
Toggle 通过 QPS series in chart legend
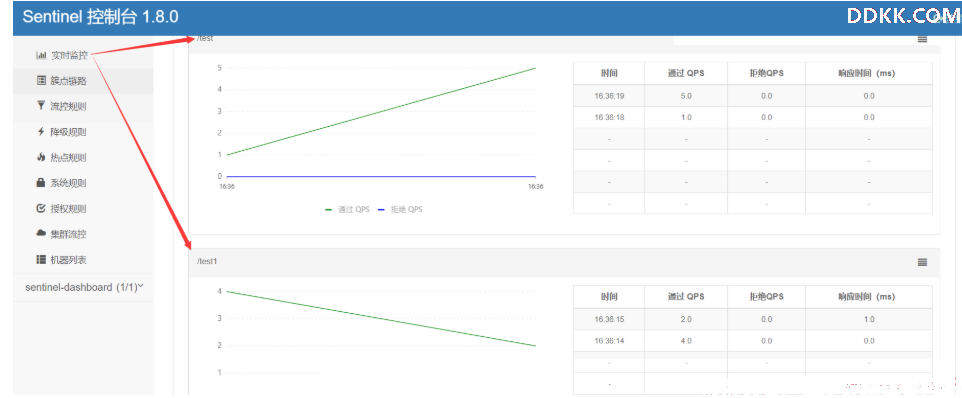coord(347,209)
